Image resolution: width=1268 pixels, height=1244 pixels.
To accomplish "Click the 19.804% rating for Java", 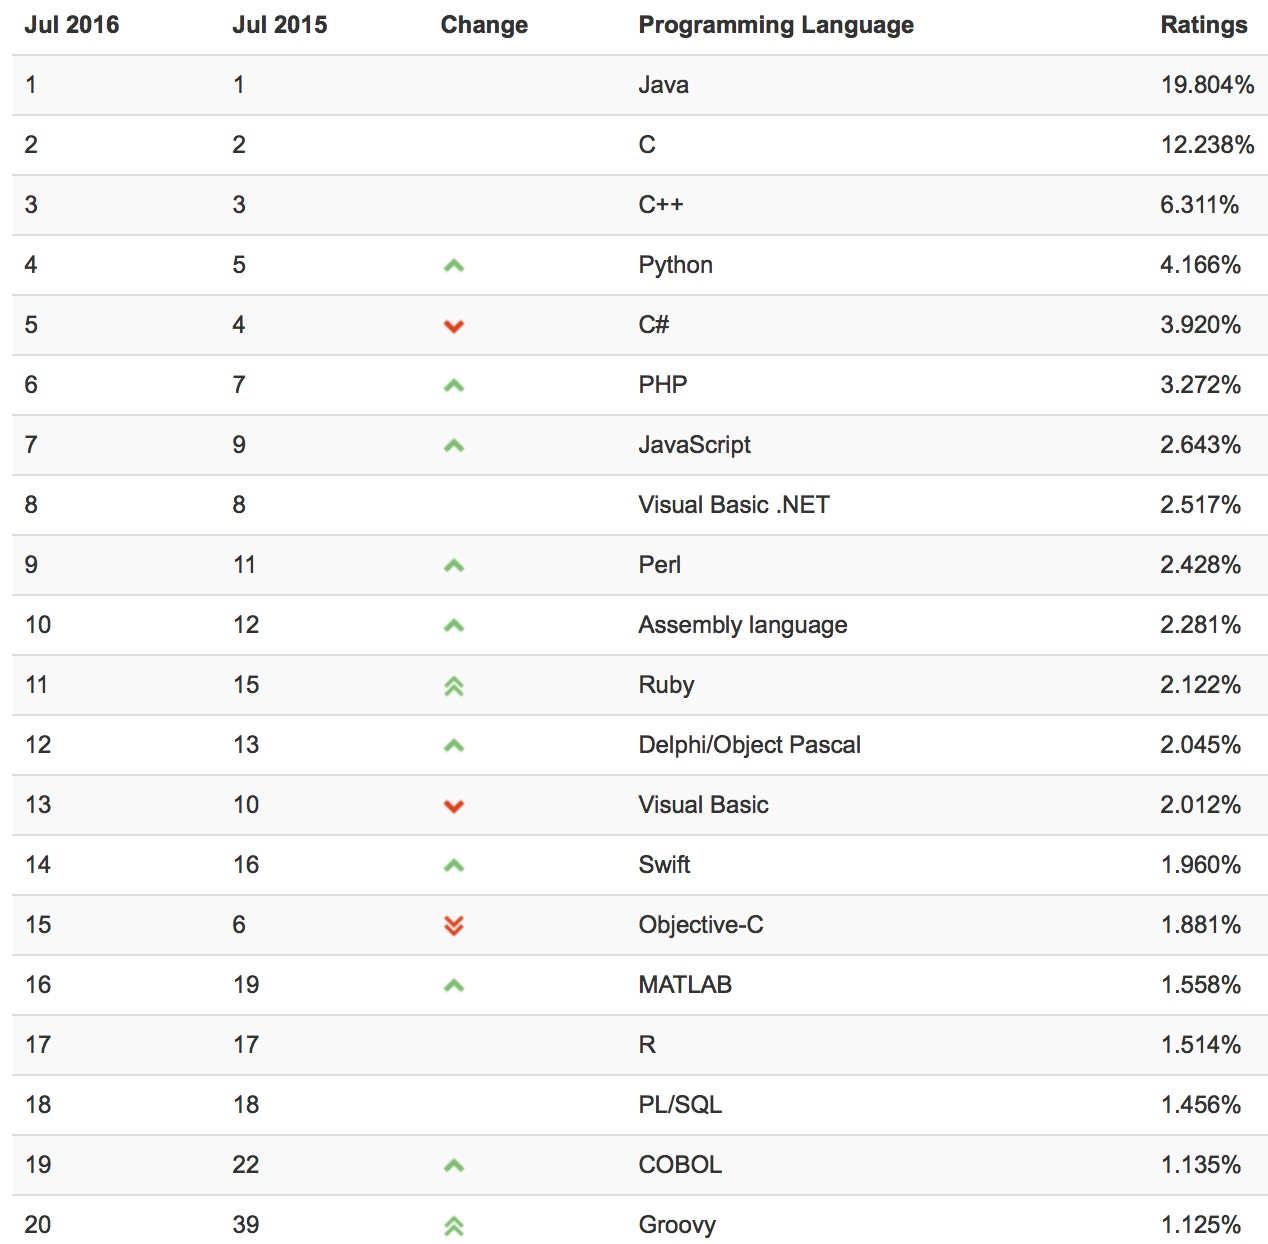I will click(1207, 85).
